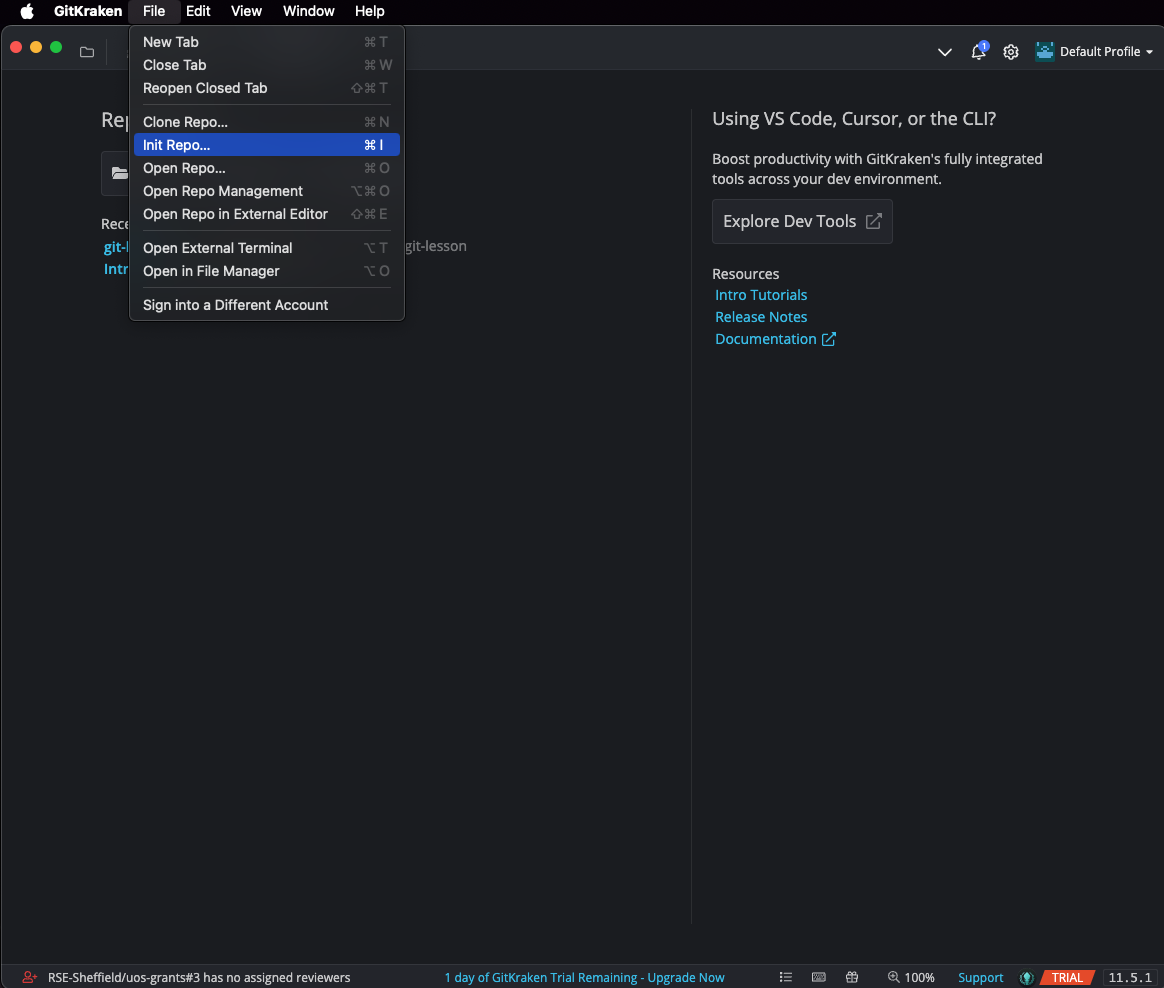The height and width of the screenshot is (988, 1164).
Task: Open the View menu in the menu bar
Action: tap(246, 11)
